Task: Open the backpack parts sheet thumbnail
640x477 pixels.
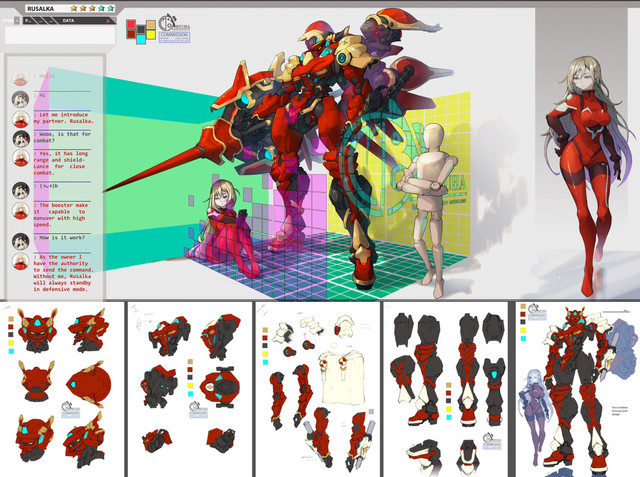Action: coord(190,389)
